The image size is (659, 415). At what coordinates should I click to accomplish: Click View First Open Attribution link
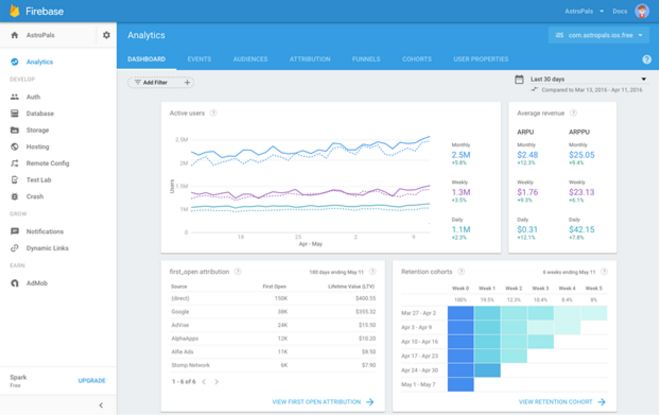coord(322,401)
